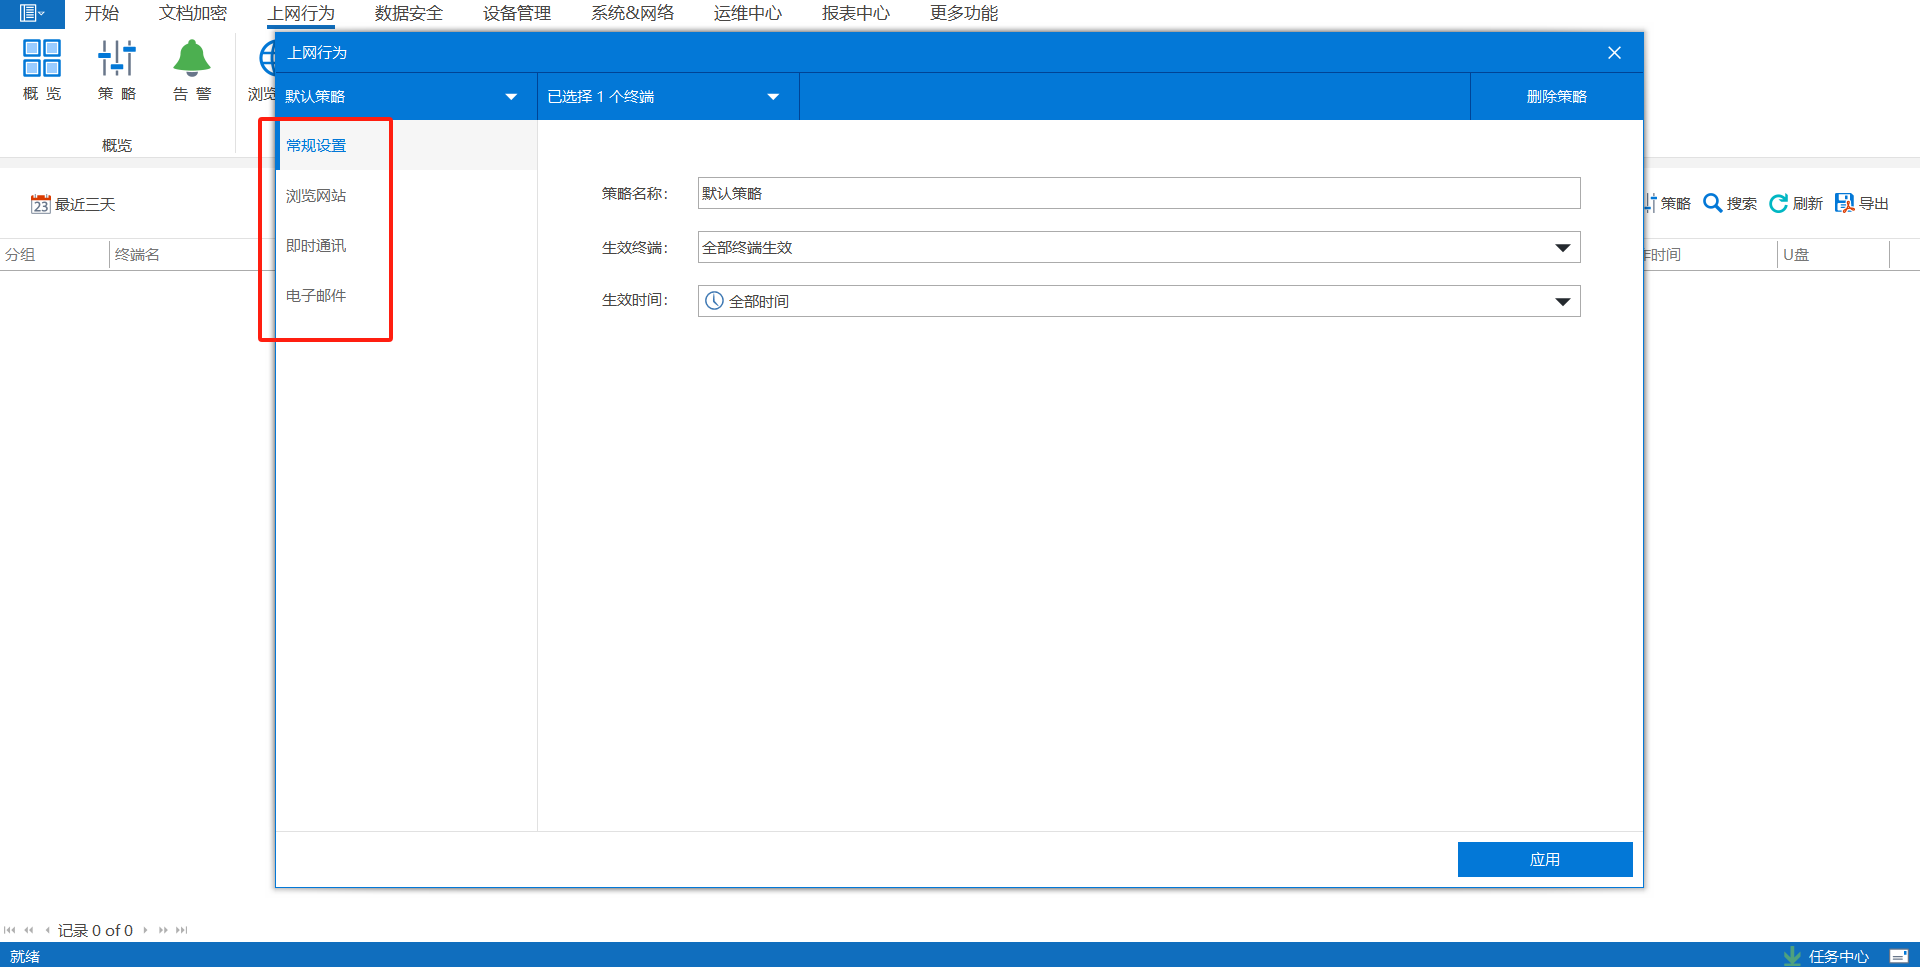
Task: Open the 生效终端 combo box arrow
Action: 1562,248
